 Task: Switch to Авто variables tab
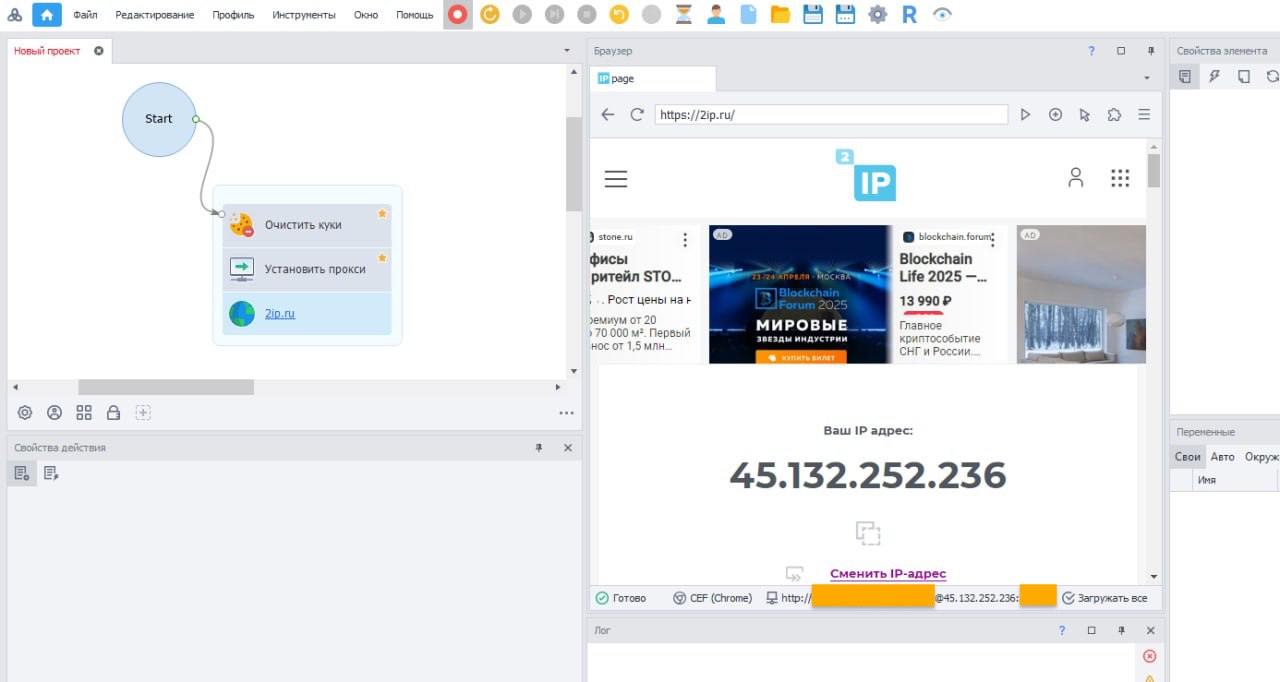(x=1222, y=457)
